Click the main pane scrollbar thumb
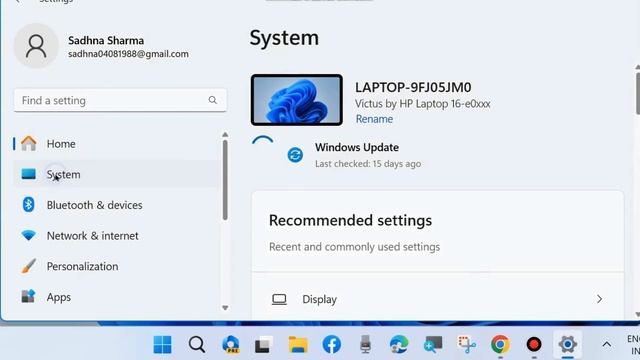The image size is (640, 360). [638, 93]
